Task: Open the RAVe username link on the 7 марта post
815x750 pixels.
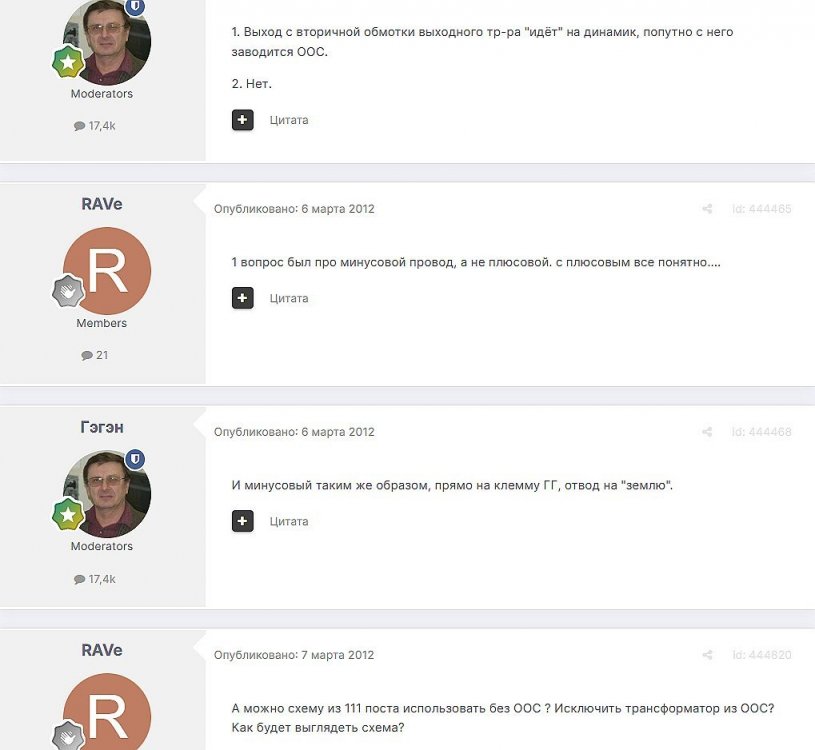Action: [102, 650]
